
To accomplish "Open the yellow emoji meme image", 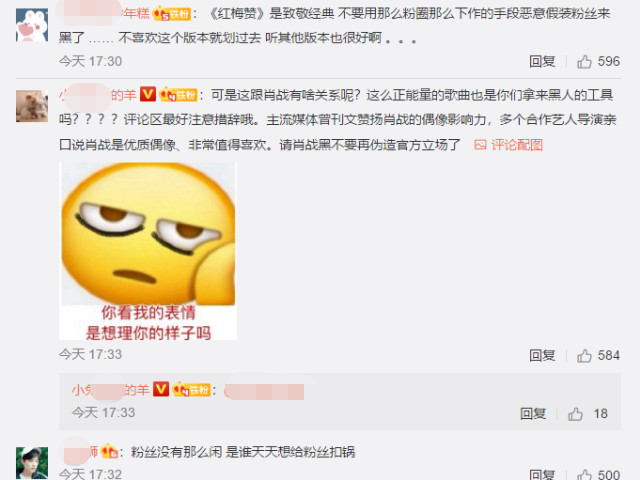I will pos(148,251).
